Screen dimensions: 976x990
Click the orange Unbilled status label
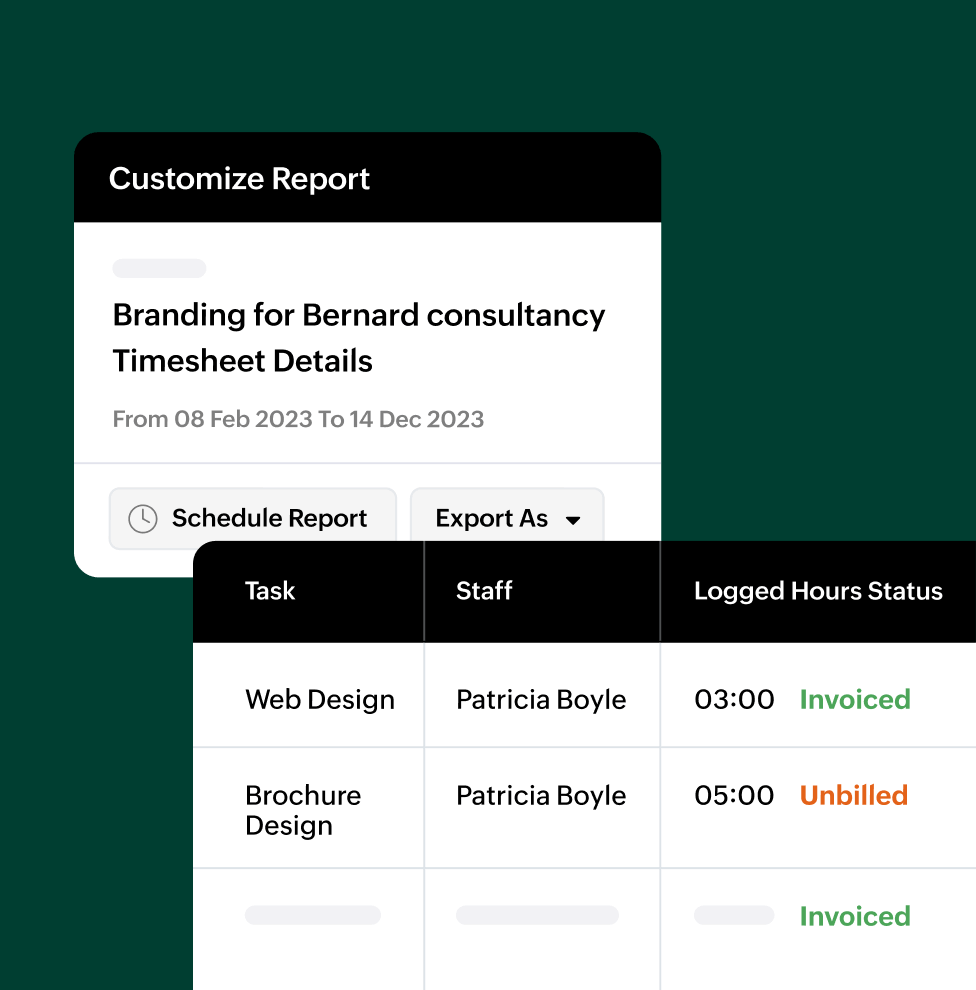pos(854,795)
